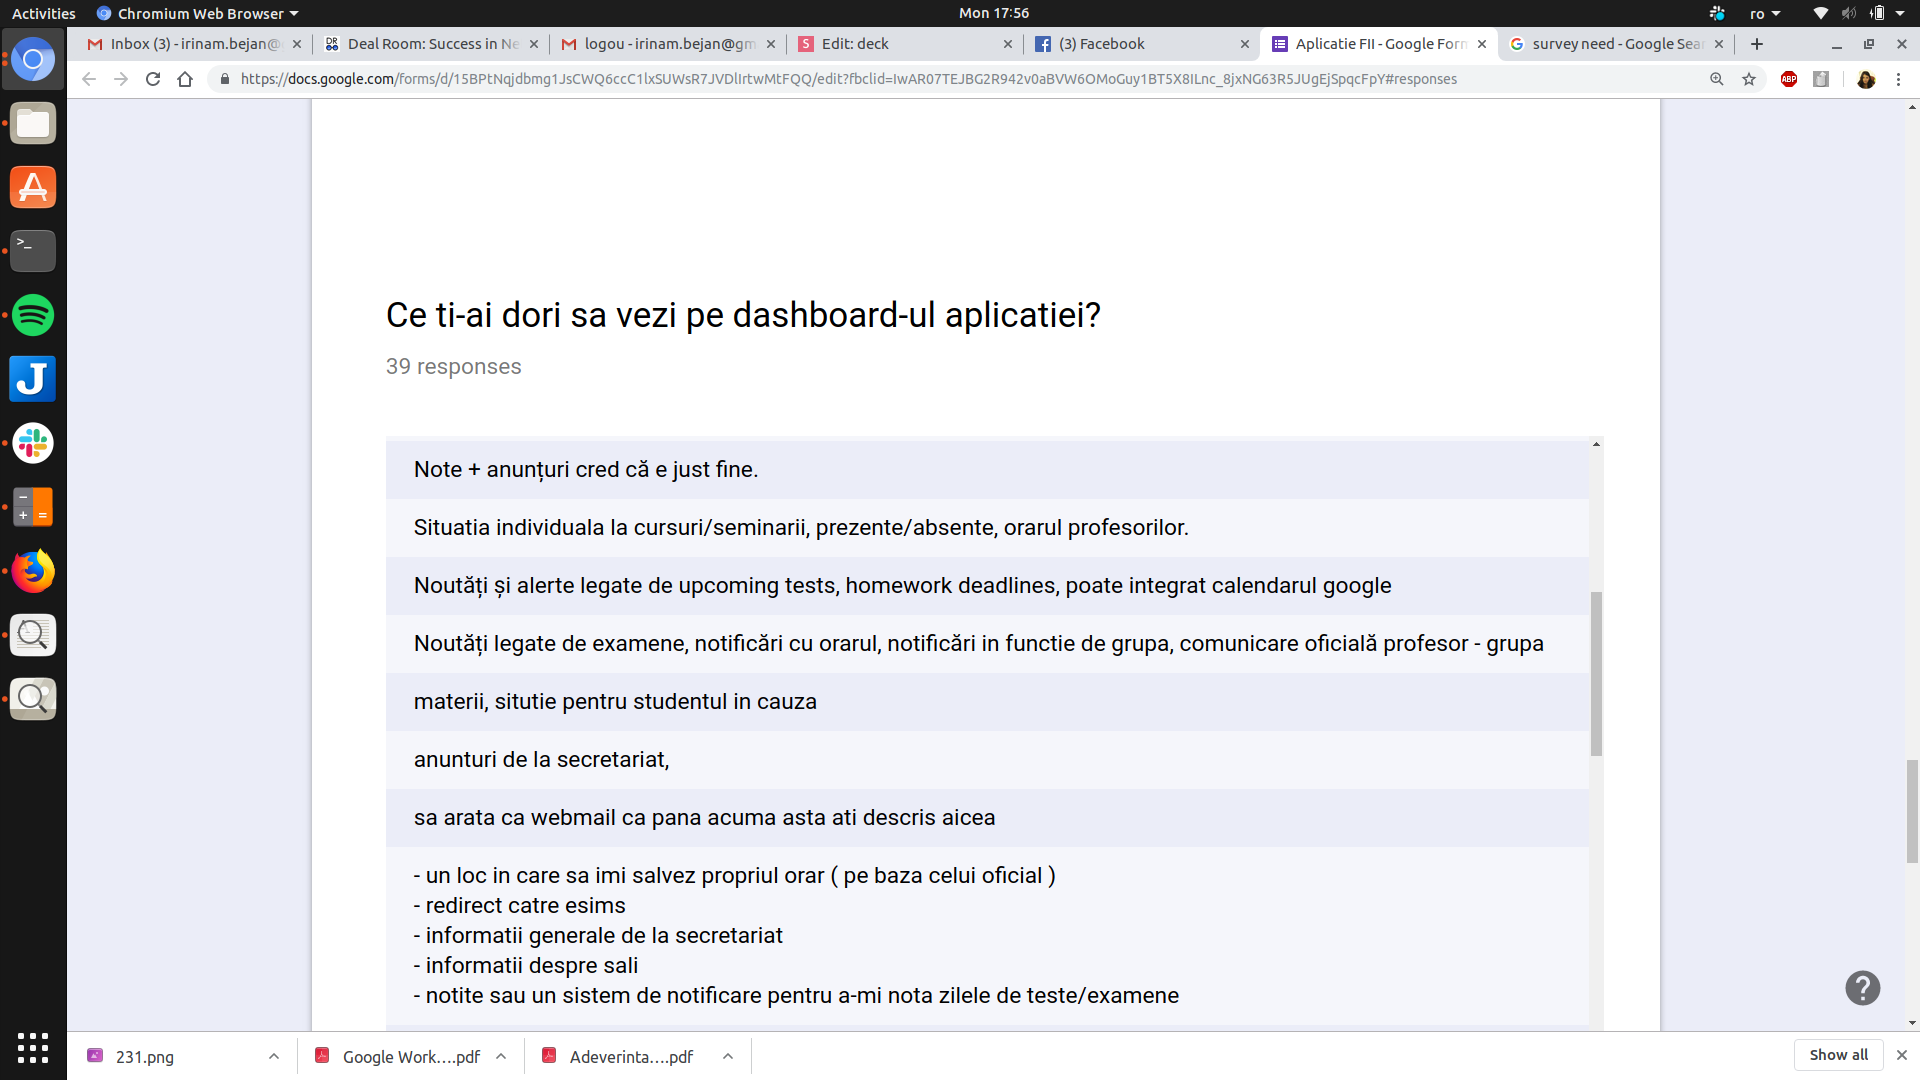
Task: Click the responses list inner scrollbar
Action: (x=1596, y=673)
